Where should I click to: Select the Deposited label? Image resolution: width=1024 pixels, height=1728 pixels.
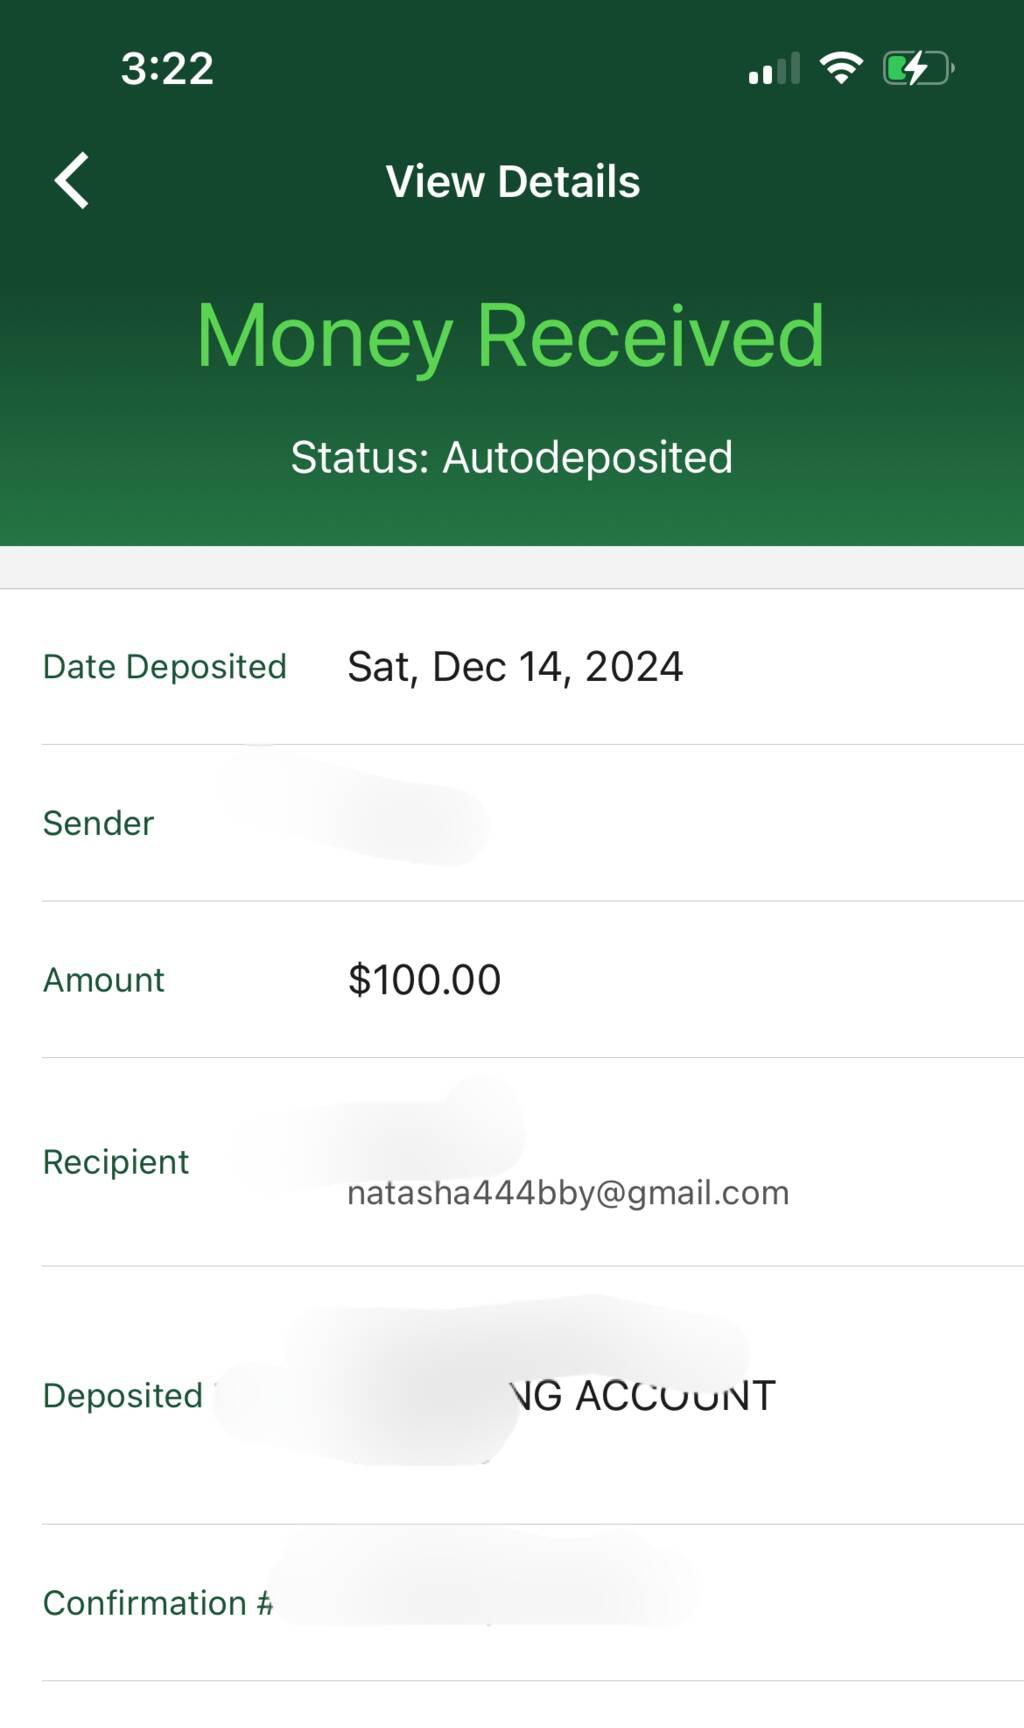[123, 1396]
